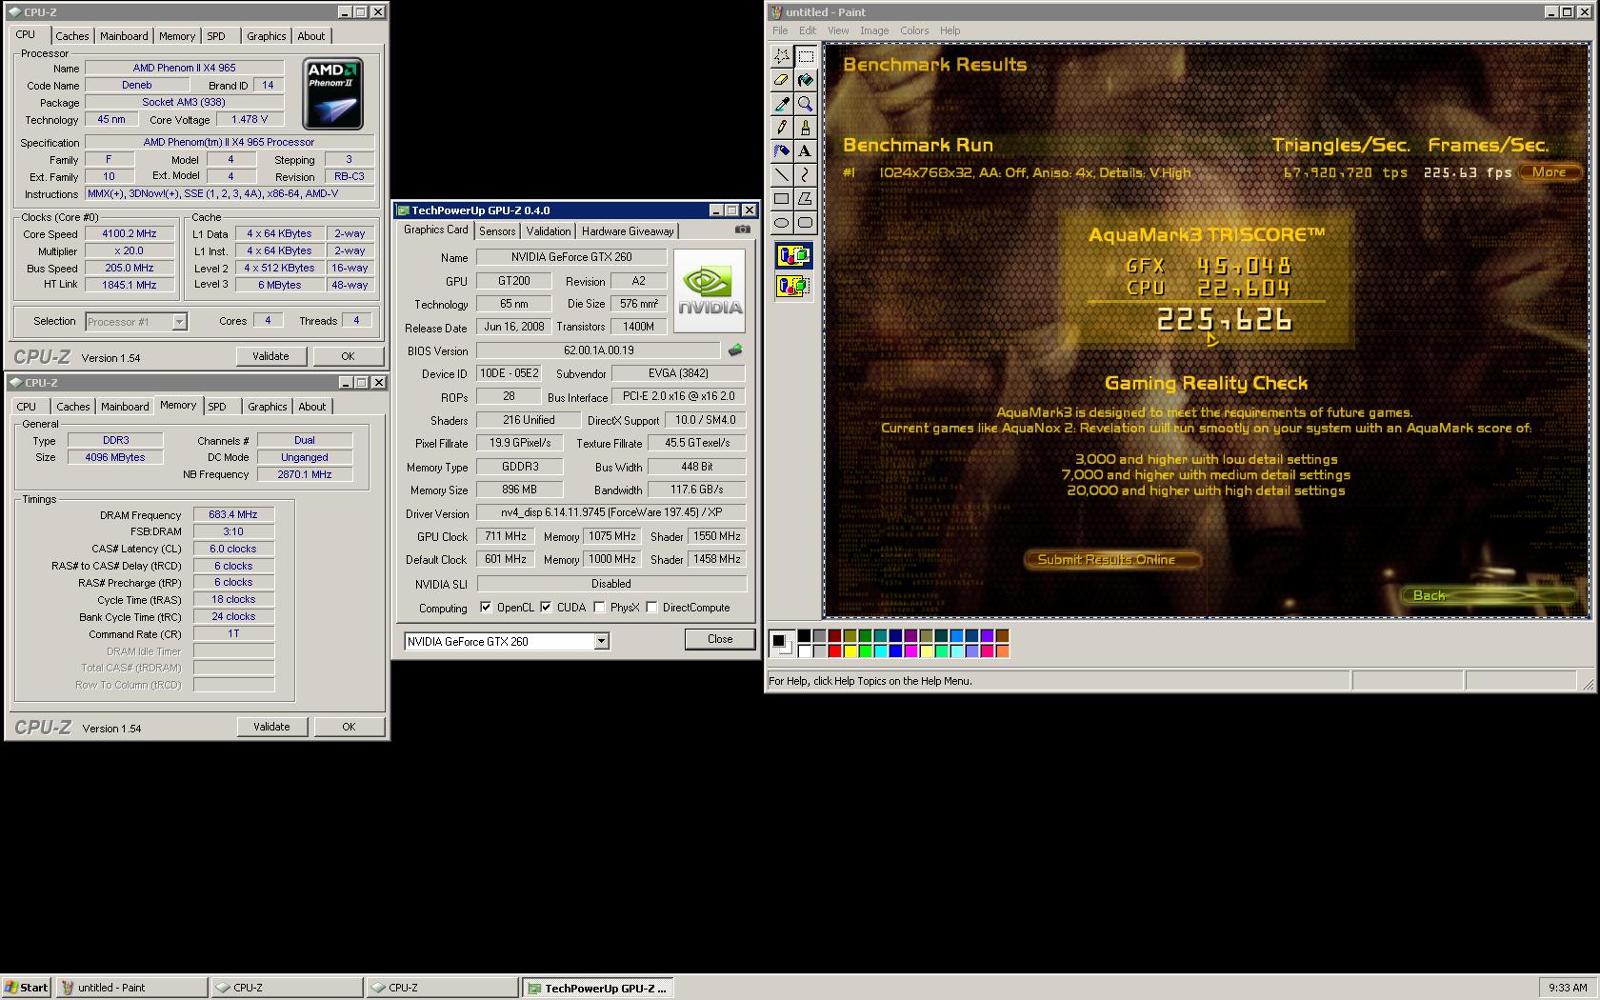Toggle the PhysX checkbox in GPU-Z
The image size is (1600, 1000).
point(599,607)
